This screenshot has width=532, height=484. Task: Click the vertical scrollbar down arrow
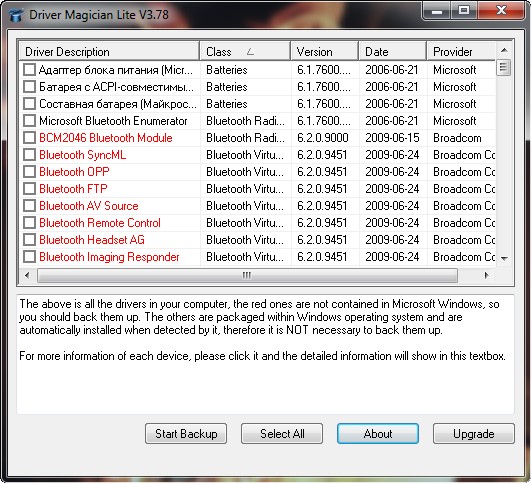click(x=504, y=258)
